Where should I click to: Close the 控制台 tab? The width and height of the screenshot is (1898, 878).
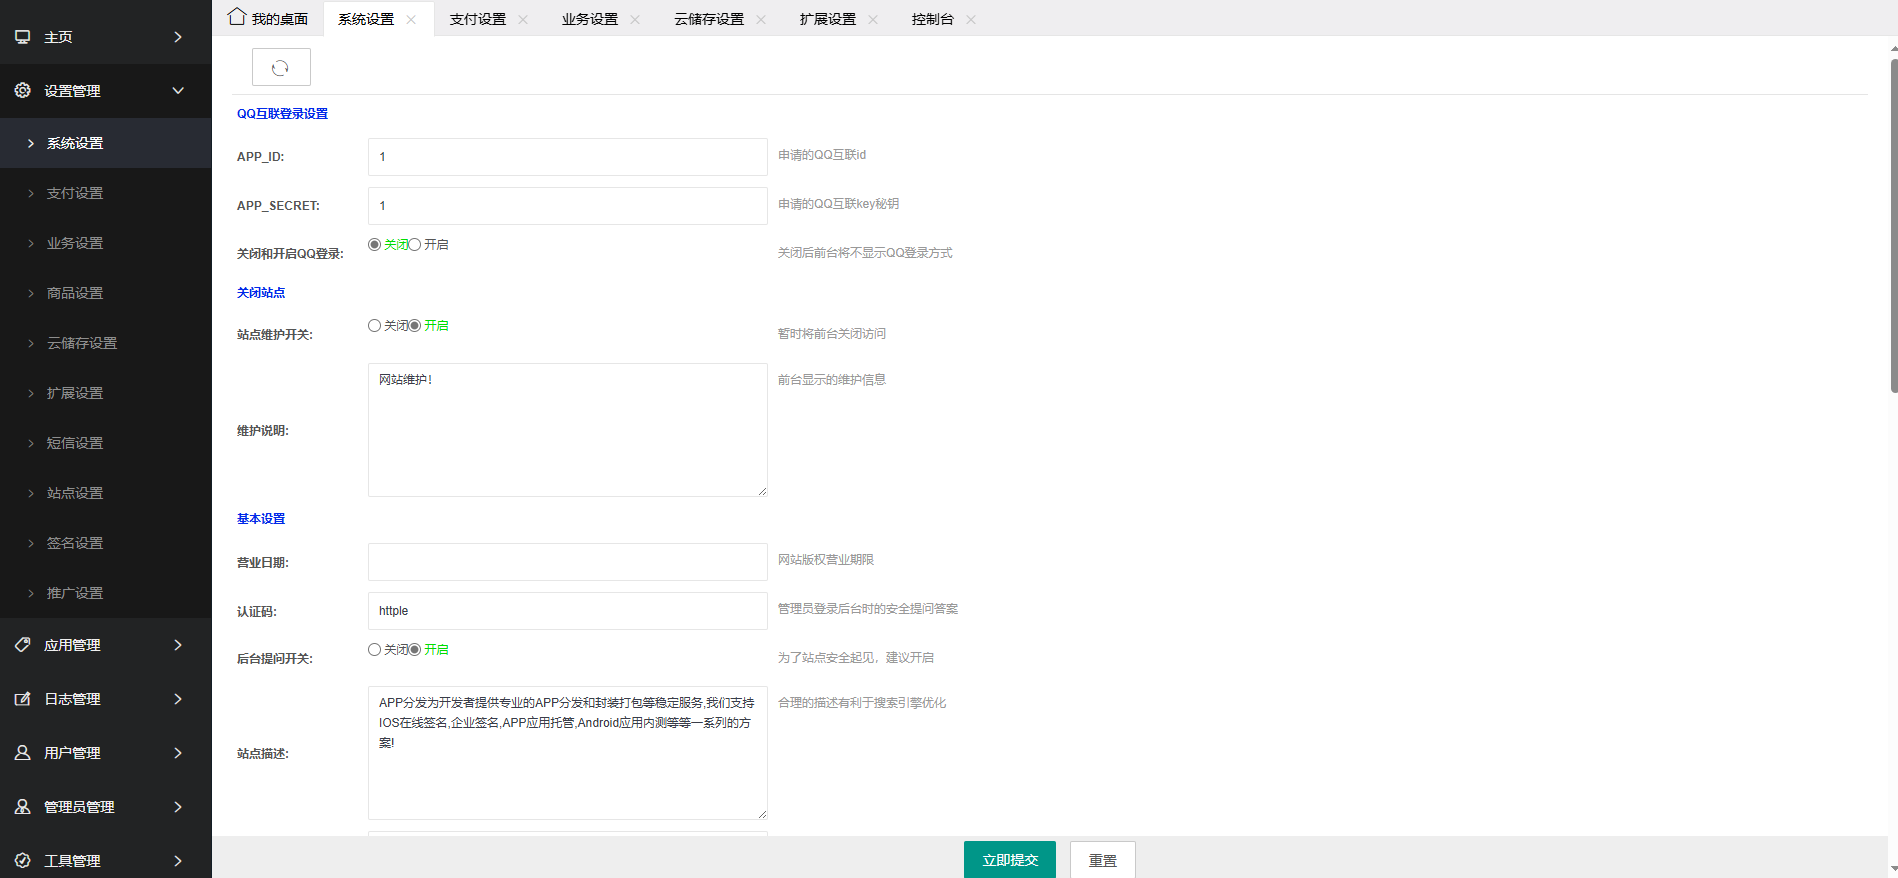(x=971, y=20)
